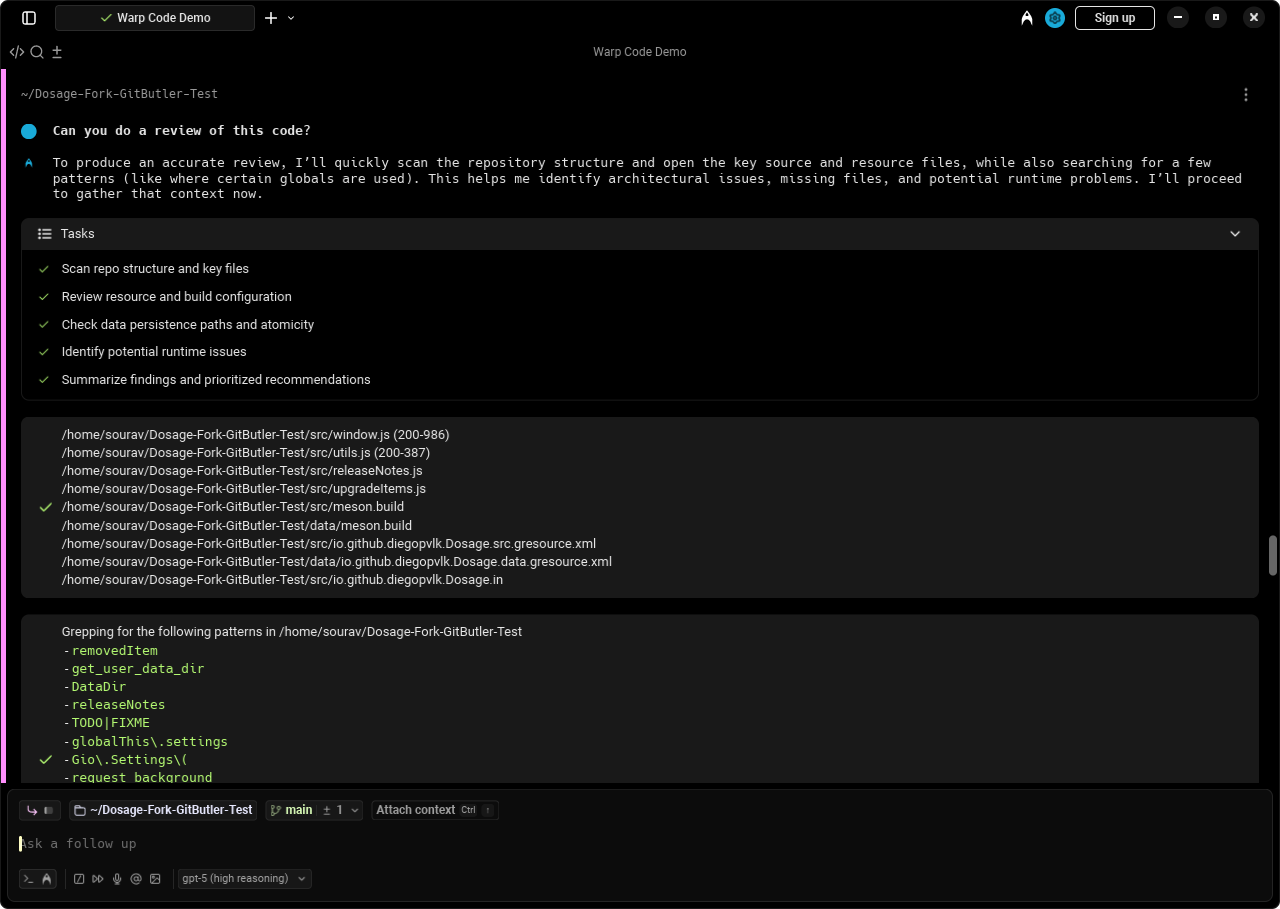Open the ~/Dosage-Fork-GitButler-Test folder chip
The height and width of the screenshot is (909, 1280).
[163, 810]
